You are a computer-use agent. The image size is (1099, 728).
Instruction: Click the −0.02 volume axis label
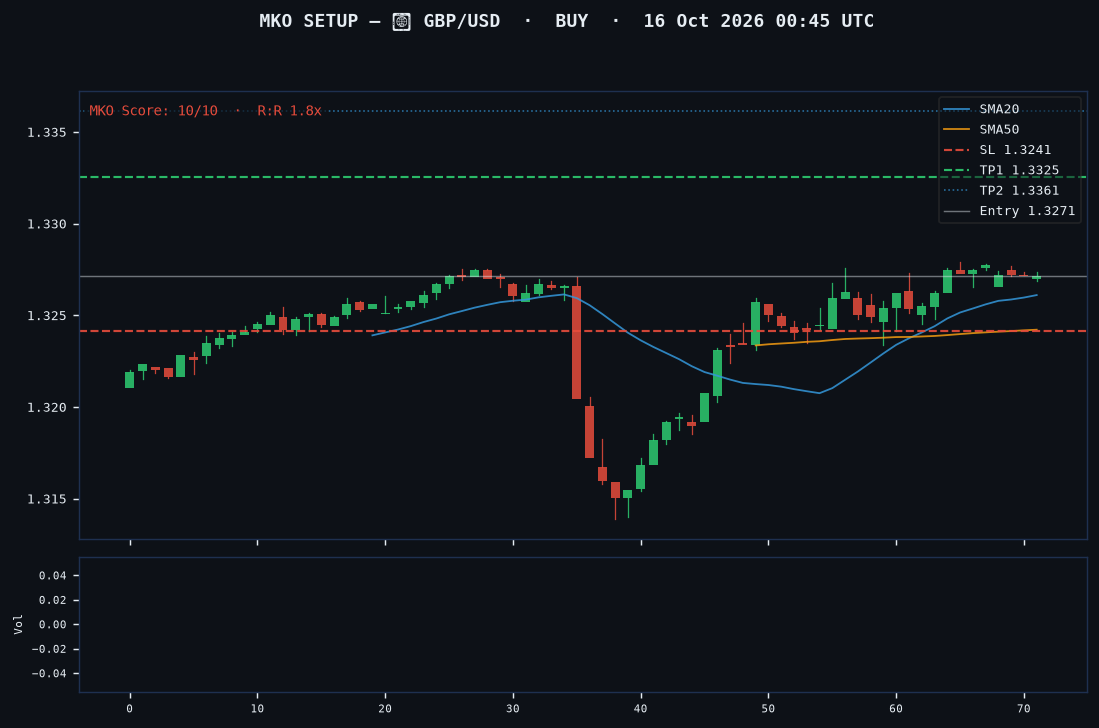tap(49, 650)
